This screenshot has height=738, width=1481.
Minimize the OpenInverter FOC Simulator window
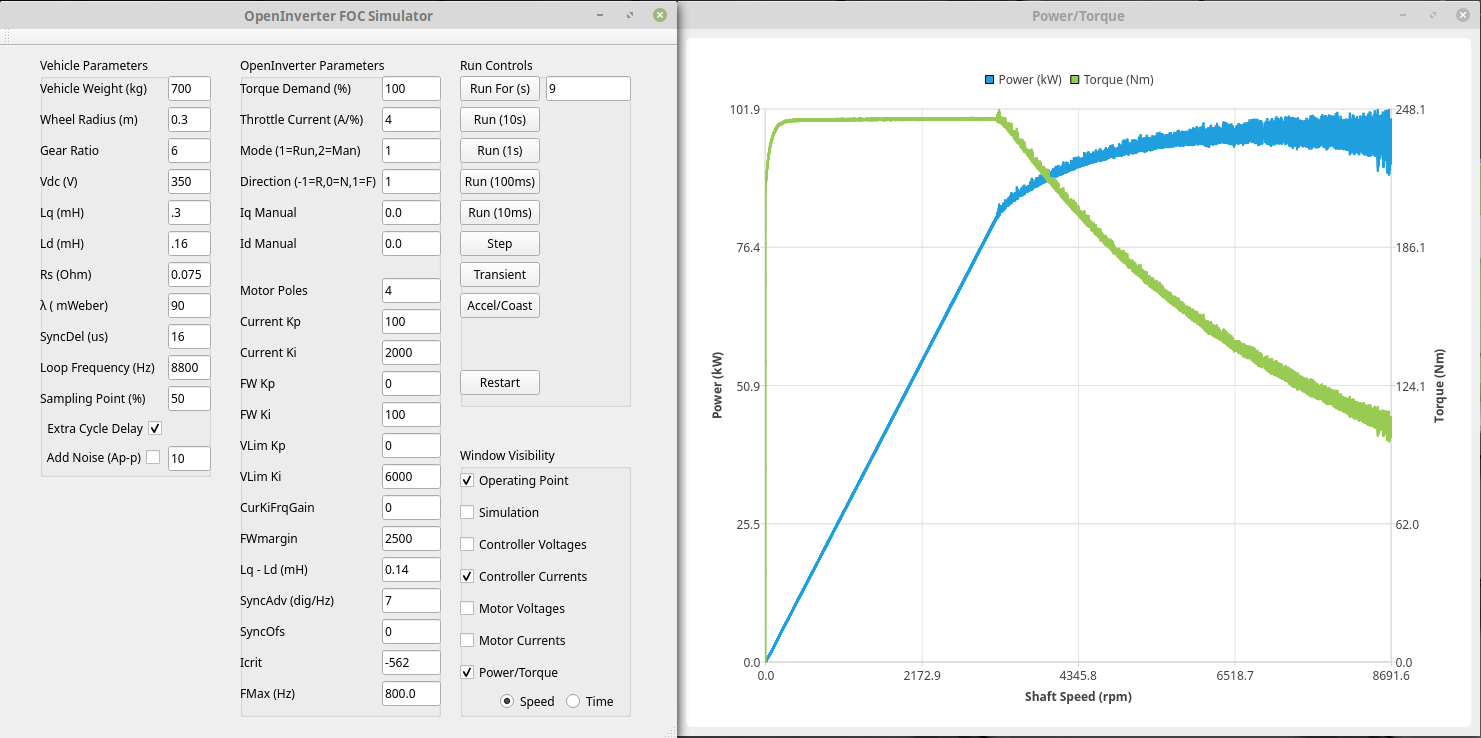[599, 15]
